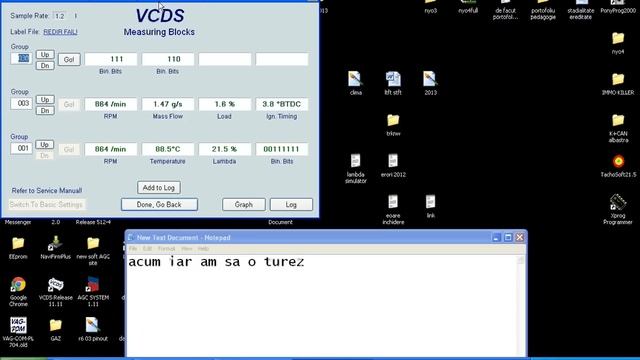Open the erori 2012 document

tap(393, 161)
